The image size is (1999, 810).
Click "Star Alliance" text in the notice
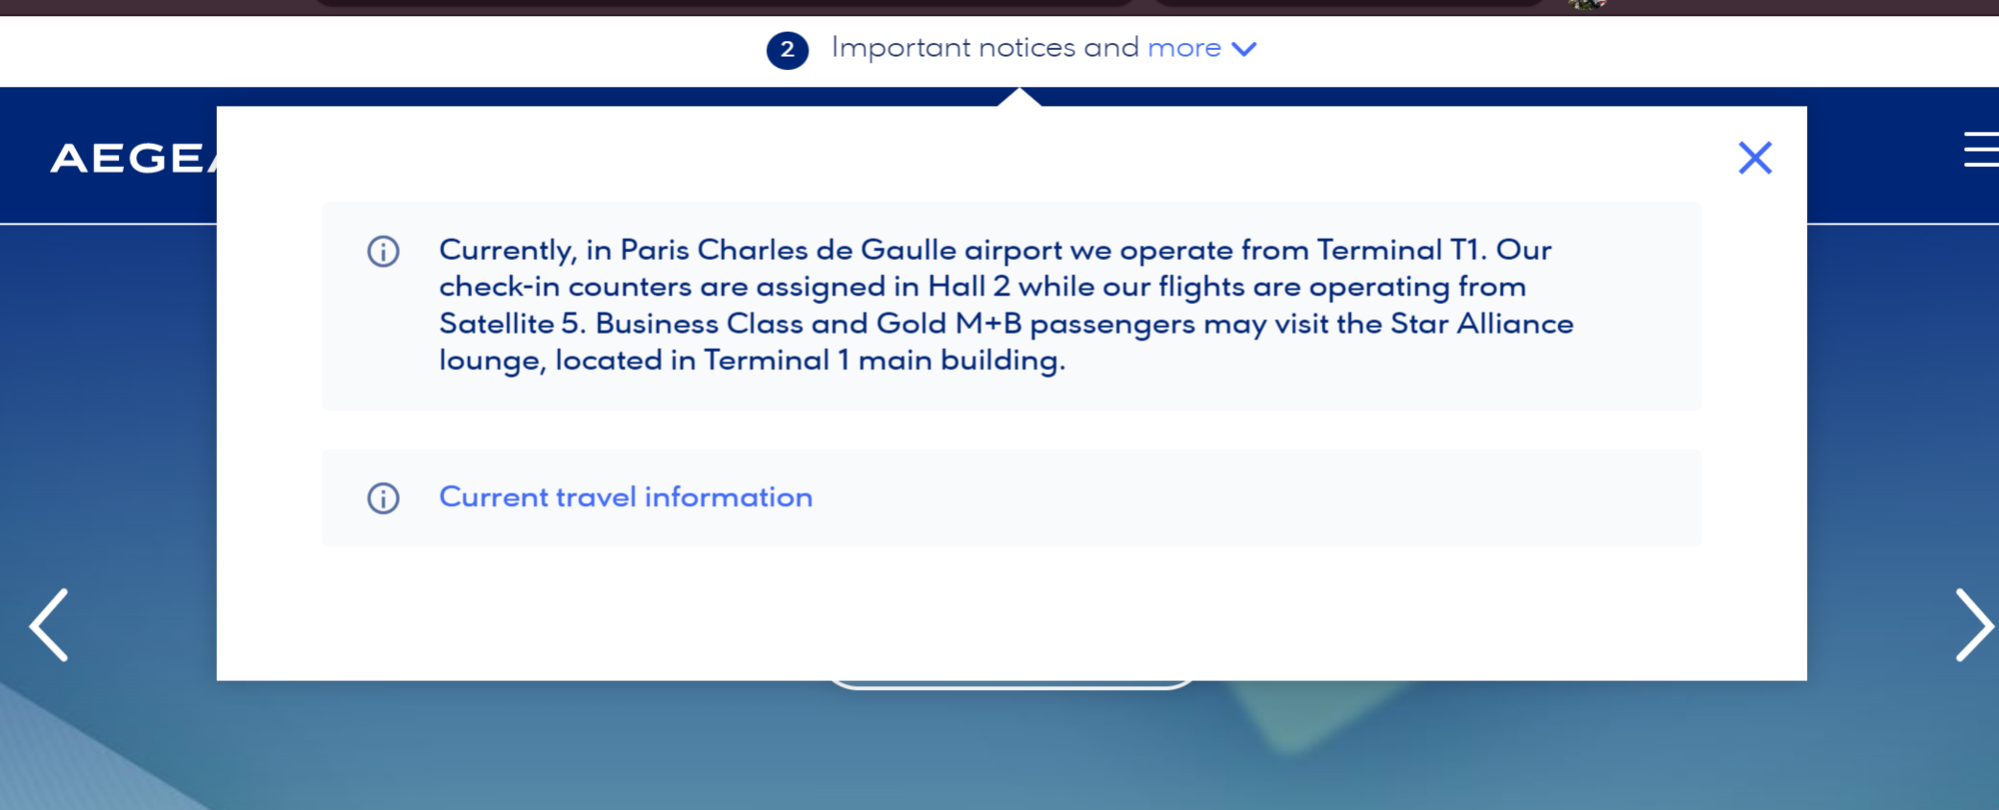click(x=1481, y=324)
